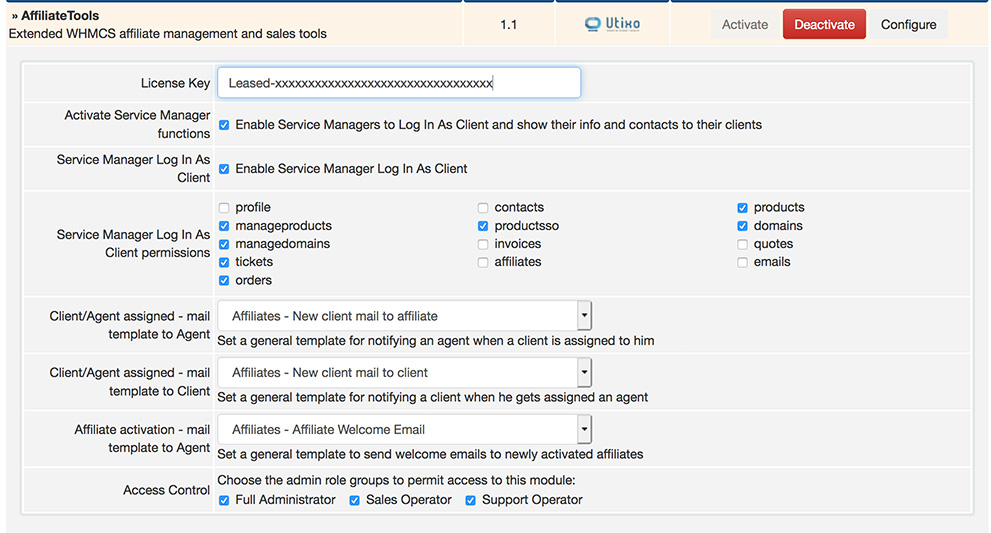Focus the License Key input field
991x533 pixels.
tap(399, 83)
